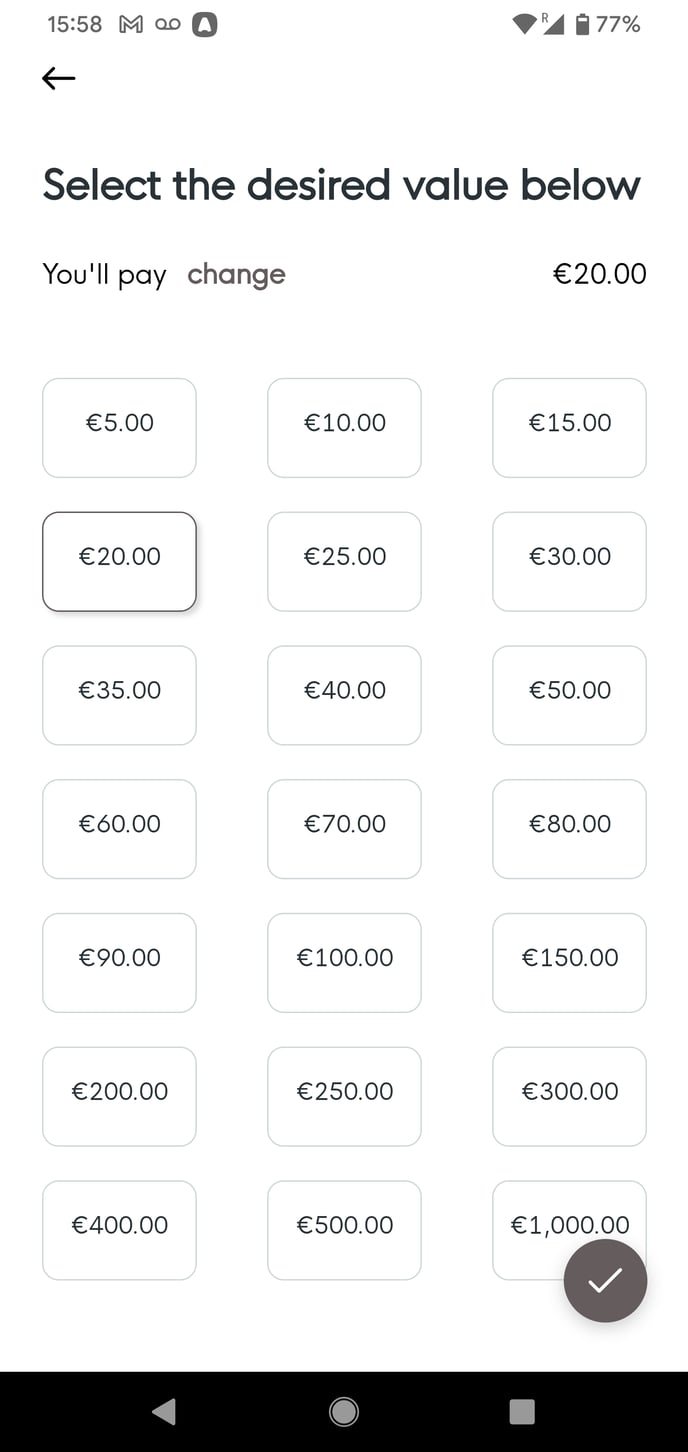
Task: Tap the €20.00 total amount text
Action: 599,274
